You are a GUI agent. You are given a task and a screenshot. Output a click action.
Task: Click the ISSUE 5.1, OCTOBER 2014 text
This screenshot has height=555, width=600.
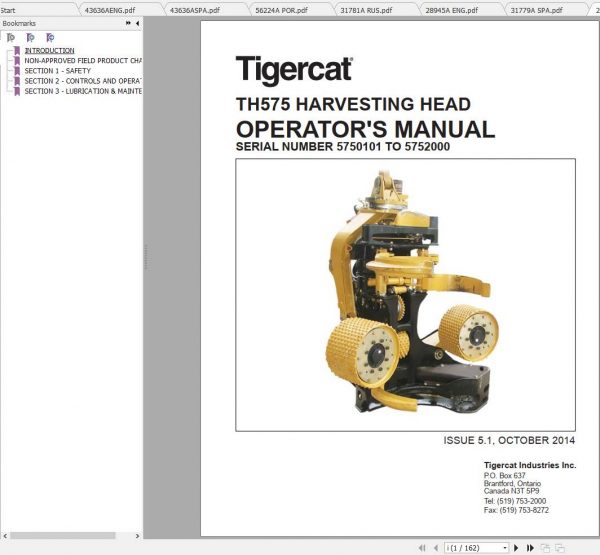point(509,440)
